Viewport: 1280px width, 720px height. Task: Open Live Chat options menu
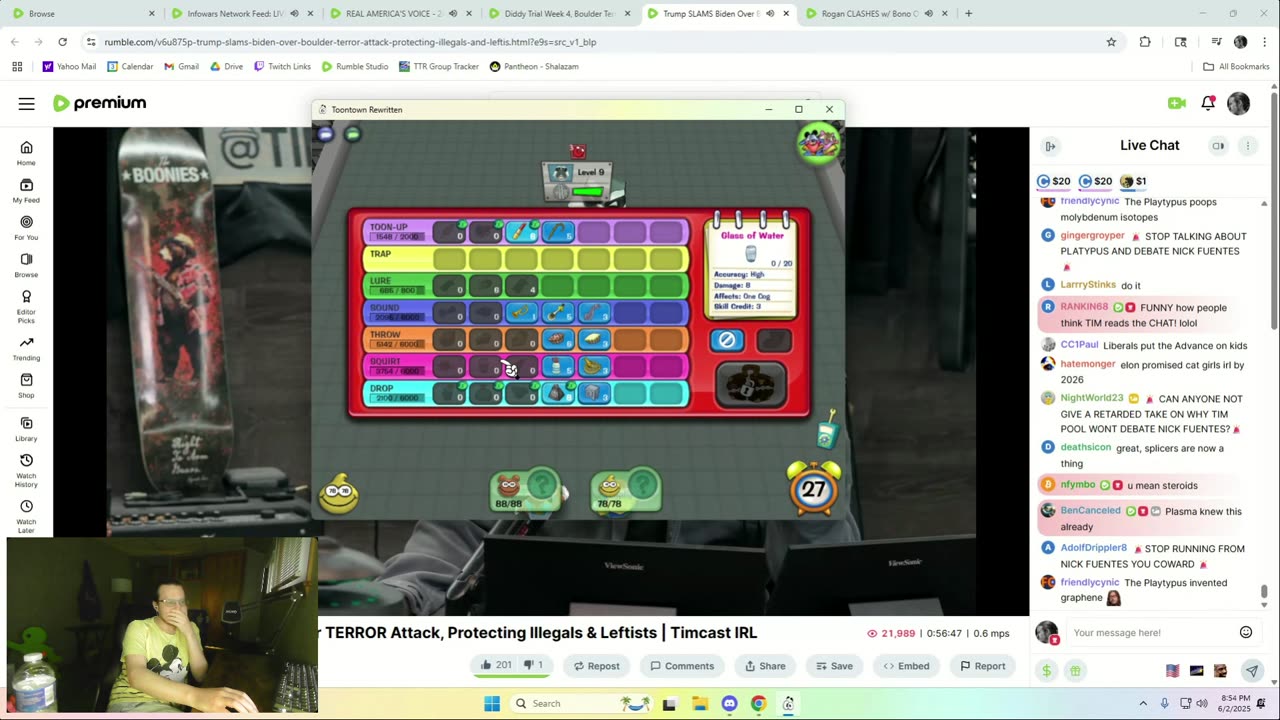click(x=1247, y=146)
